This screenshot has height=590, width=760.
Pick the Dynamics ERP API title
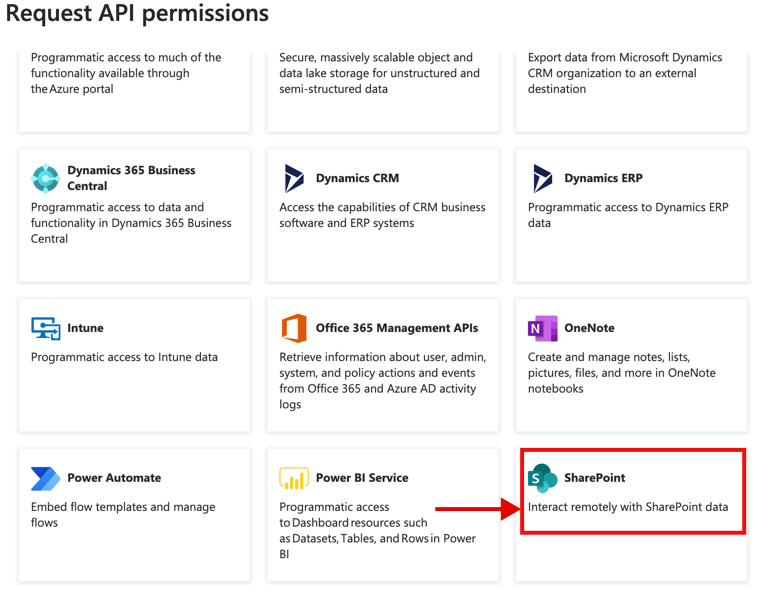pyautogui.click(x=603, y=178)
